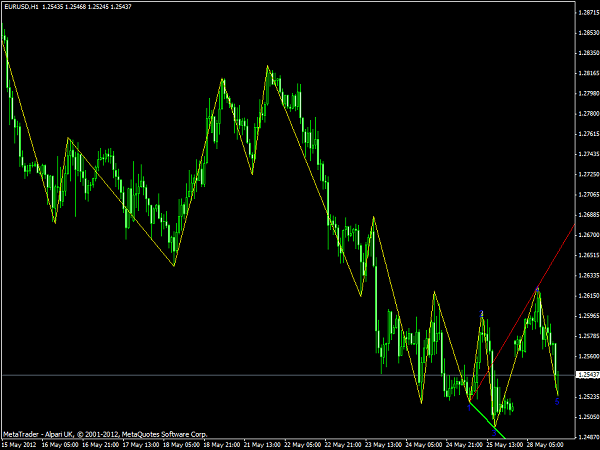Click the 22 May 05:00 time label
Viewport: 600px width, 450px height.
(x=303, y=445)
